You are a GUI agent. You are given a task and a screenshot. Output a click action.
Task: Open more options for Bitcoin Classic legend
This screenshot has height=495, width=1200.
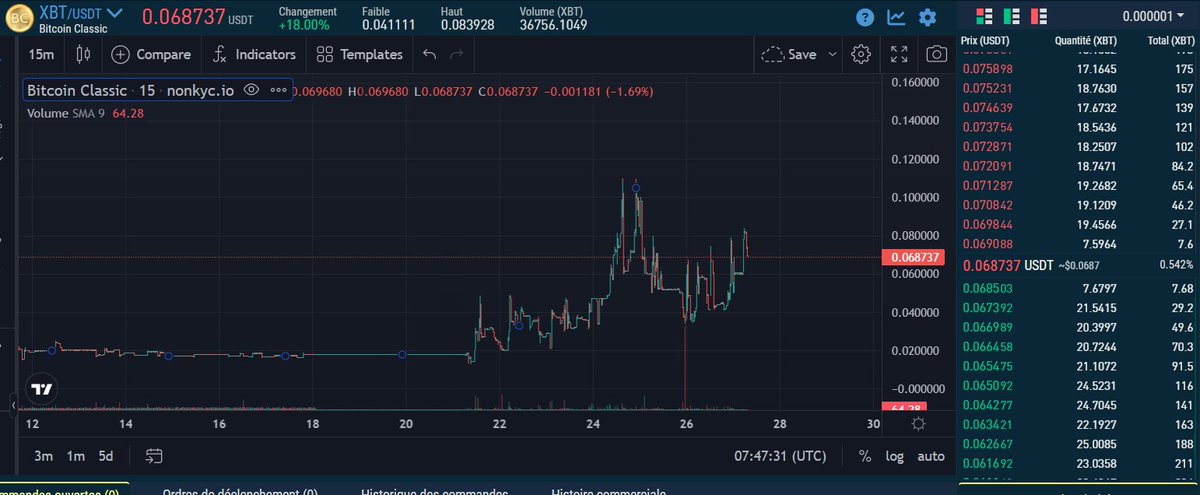[x=278, y=90]
